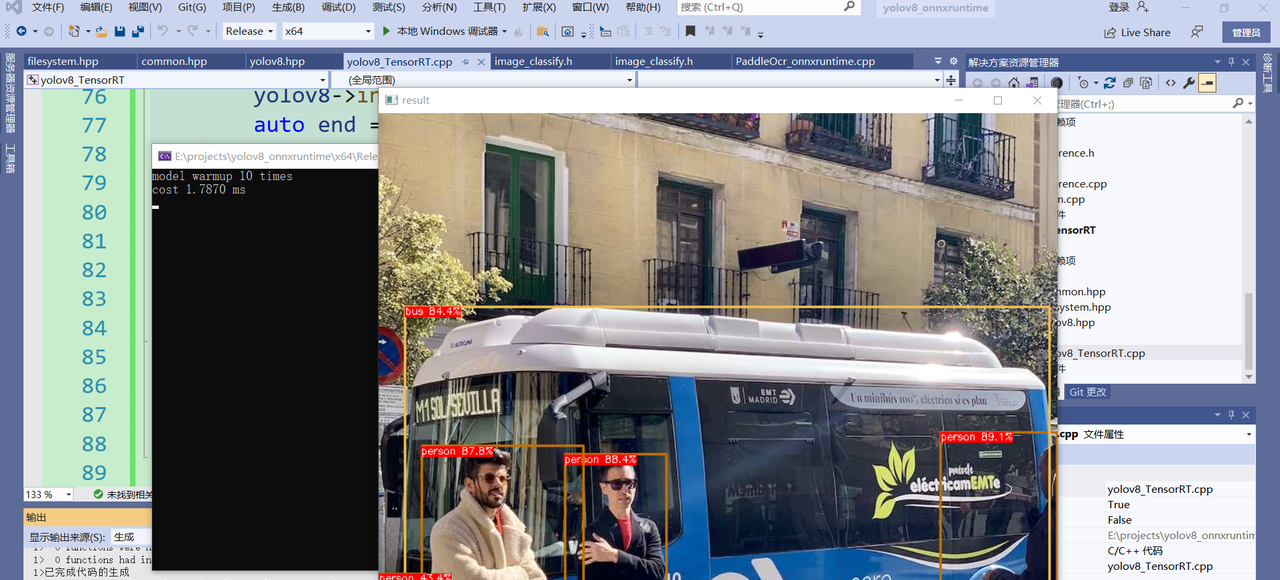This screenshot has width=1280, height=580.
Task: Click the Undo arrow icon
Action: tap(163, 32)
